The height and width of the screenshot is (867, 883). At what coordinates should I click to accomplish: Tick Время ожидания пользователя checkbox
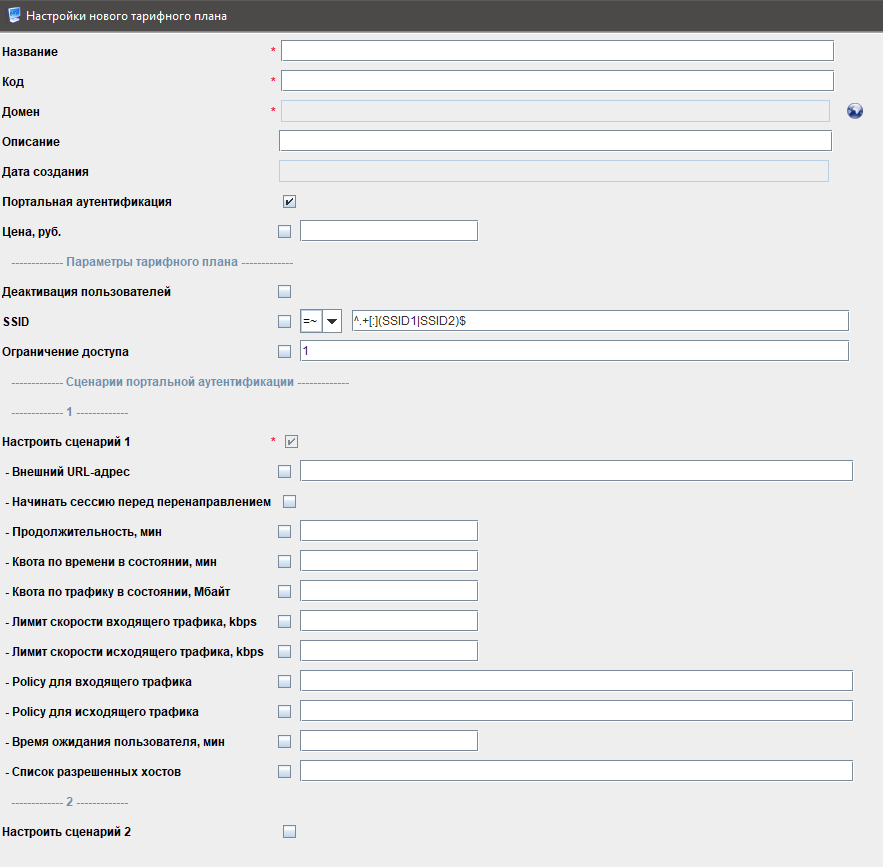(x=285, y=741)
